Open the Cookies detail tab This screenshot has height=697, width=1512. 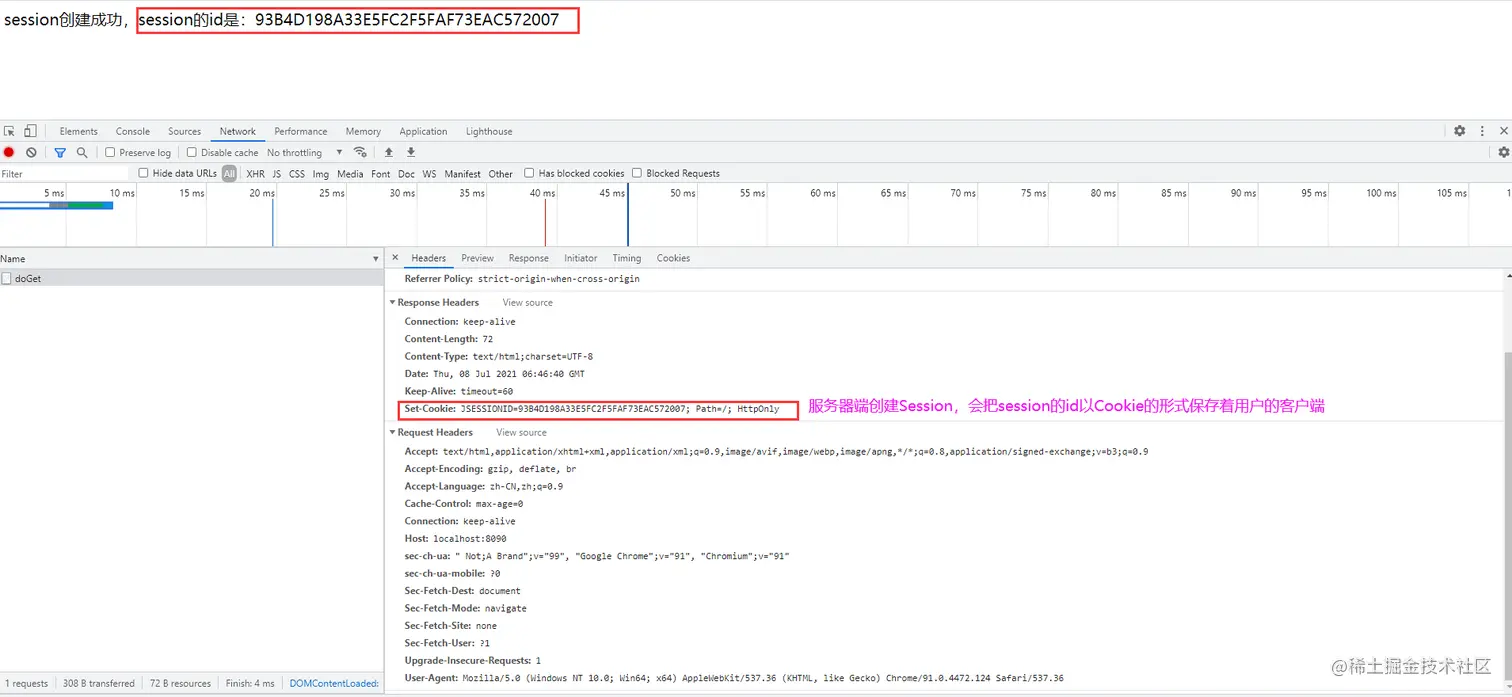coord(673,258)
